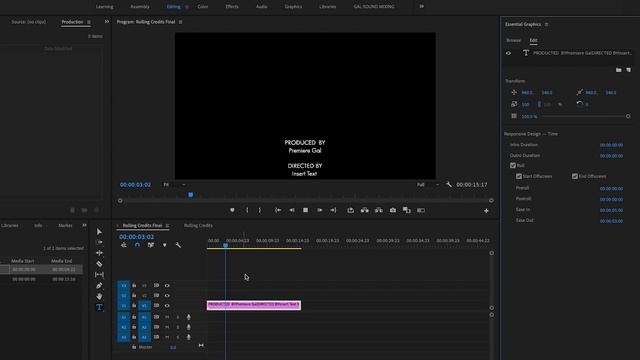Viewport: 640px width, 360px height.
Task: Switch to Effects workspace
Action: click(232, 7)
